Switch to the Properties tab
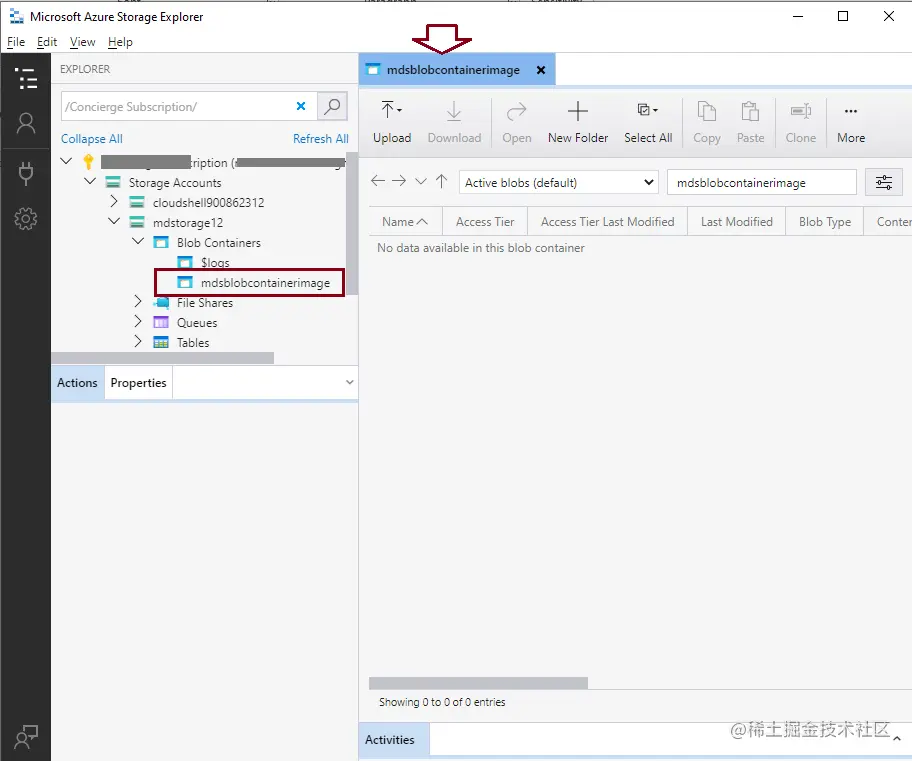This screenshot has height=761, width=912. pyautogui.click(x=138, y=382)
